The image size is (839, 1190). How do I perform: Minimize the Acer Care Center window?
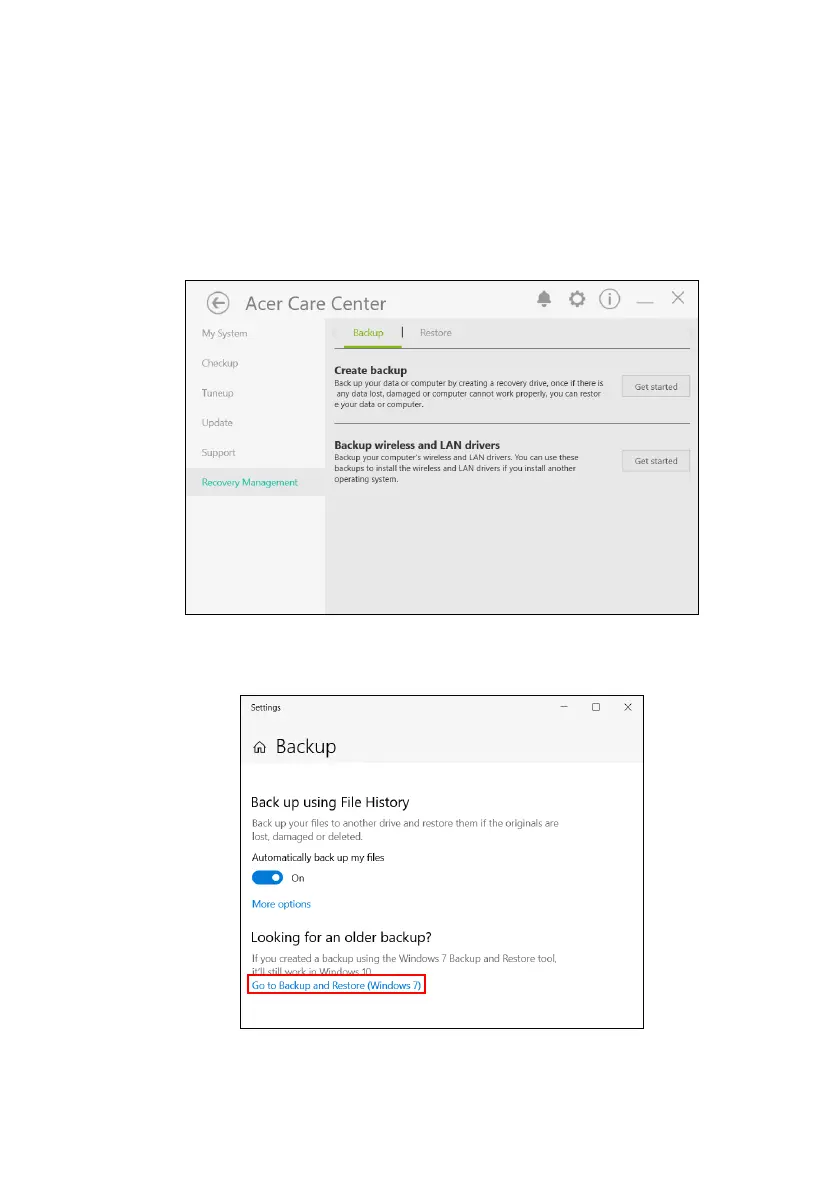click(645, 303)
